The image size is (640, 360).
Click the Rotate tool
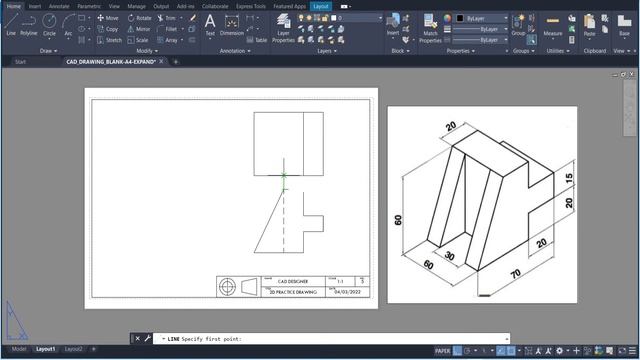click(x=139, y=18)
